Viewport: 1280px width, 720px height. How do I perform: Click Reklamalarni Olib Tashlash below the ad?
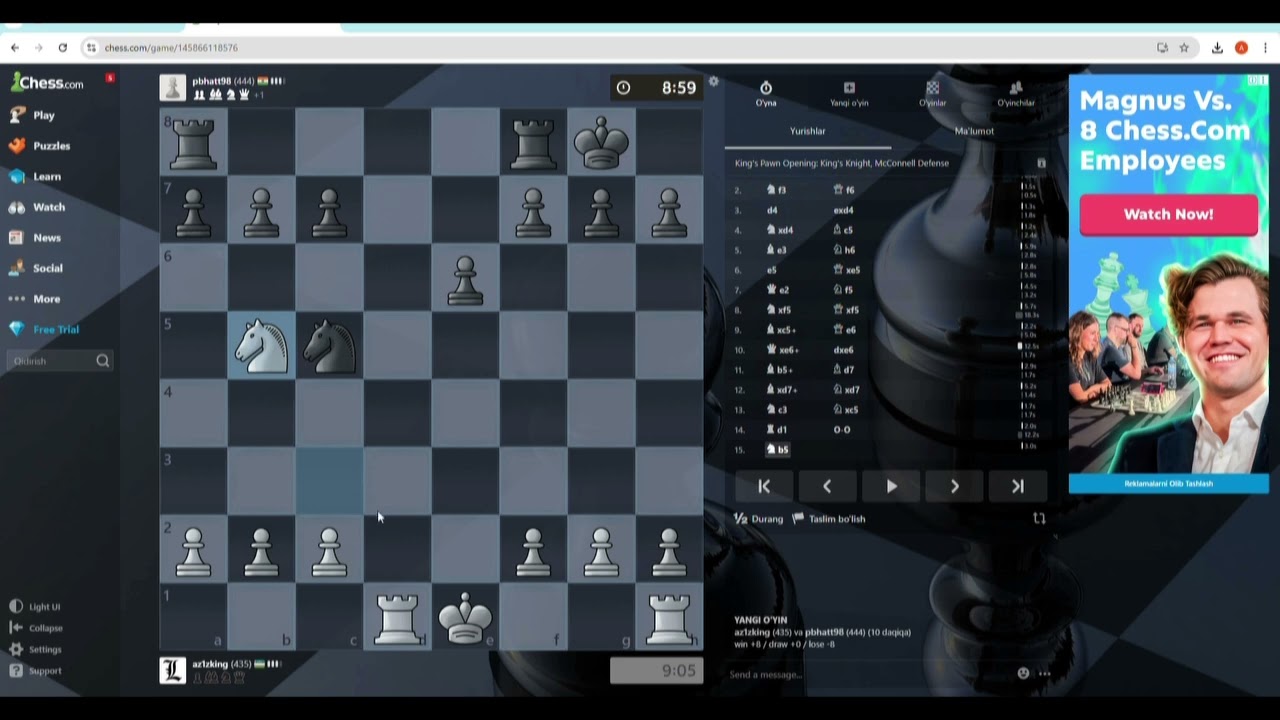1168,484
